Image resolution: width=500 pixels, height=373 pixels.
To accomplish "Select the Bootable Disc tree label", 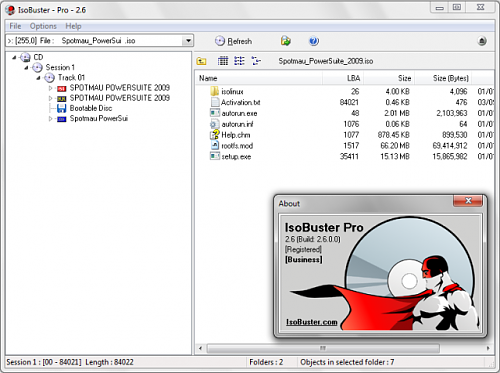I will tap(91, 108).
